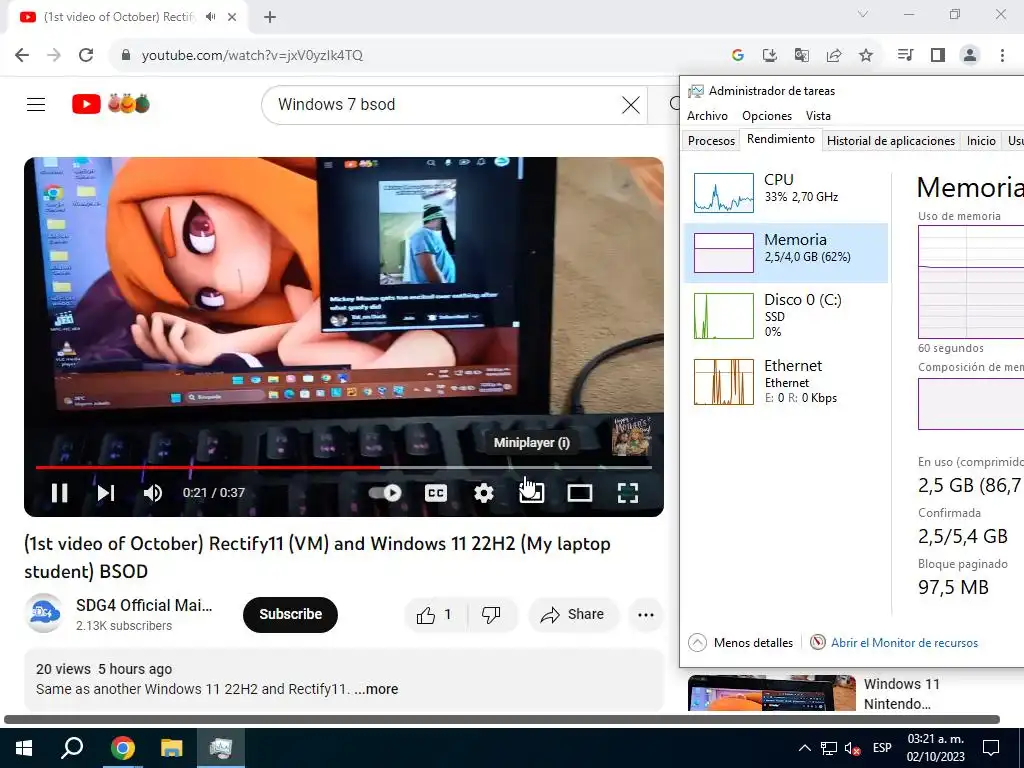Open a new browser tab
The image size is (1024, 768).
tap(270, 17)
